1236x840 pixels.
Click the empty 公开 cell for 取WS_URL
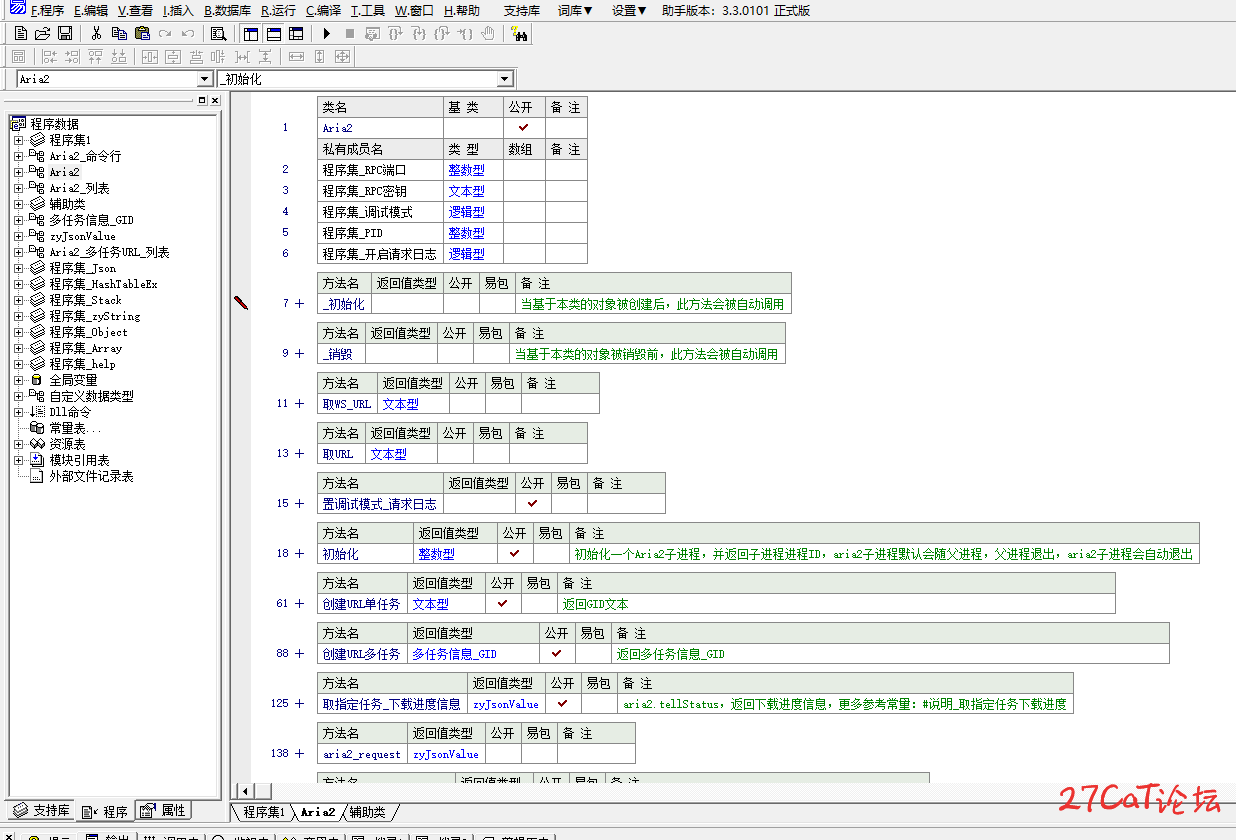[x=467, y=404]
